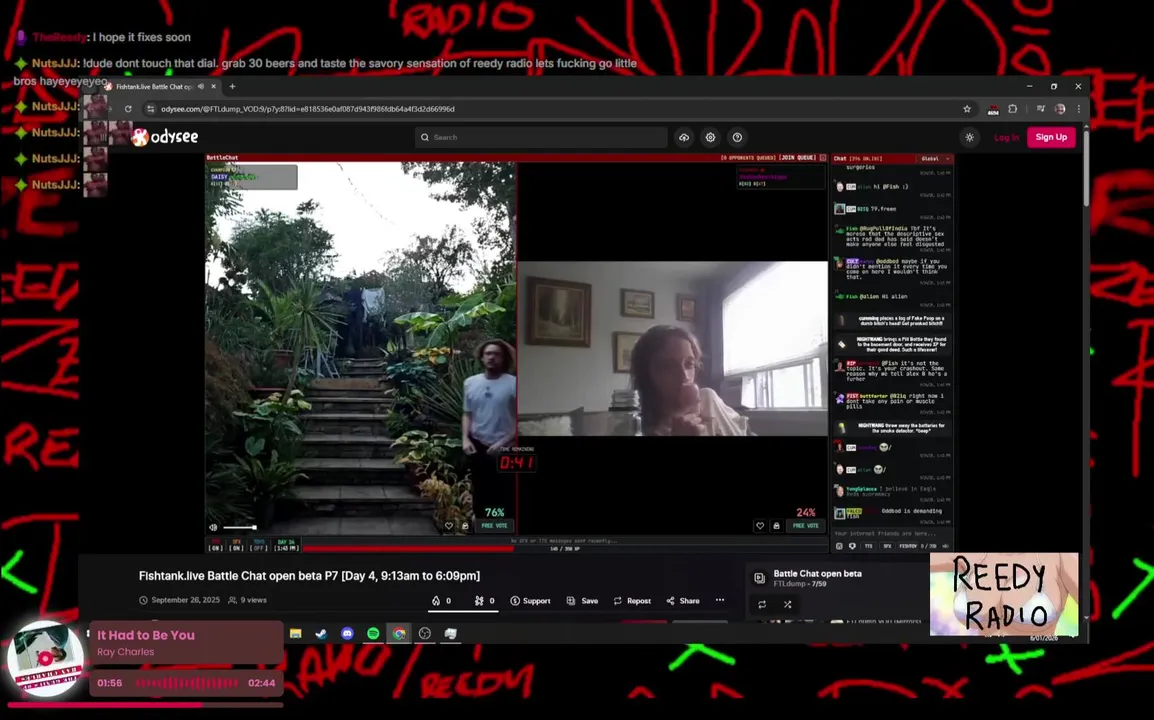Open the FTLdump channel link in the playlist
This screenshot has height=720, width=1154.
click(788, 584)
